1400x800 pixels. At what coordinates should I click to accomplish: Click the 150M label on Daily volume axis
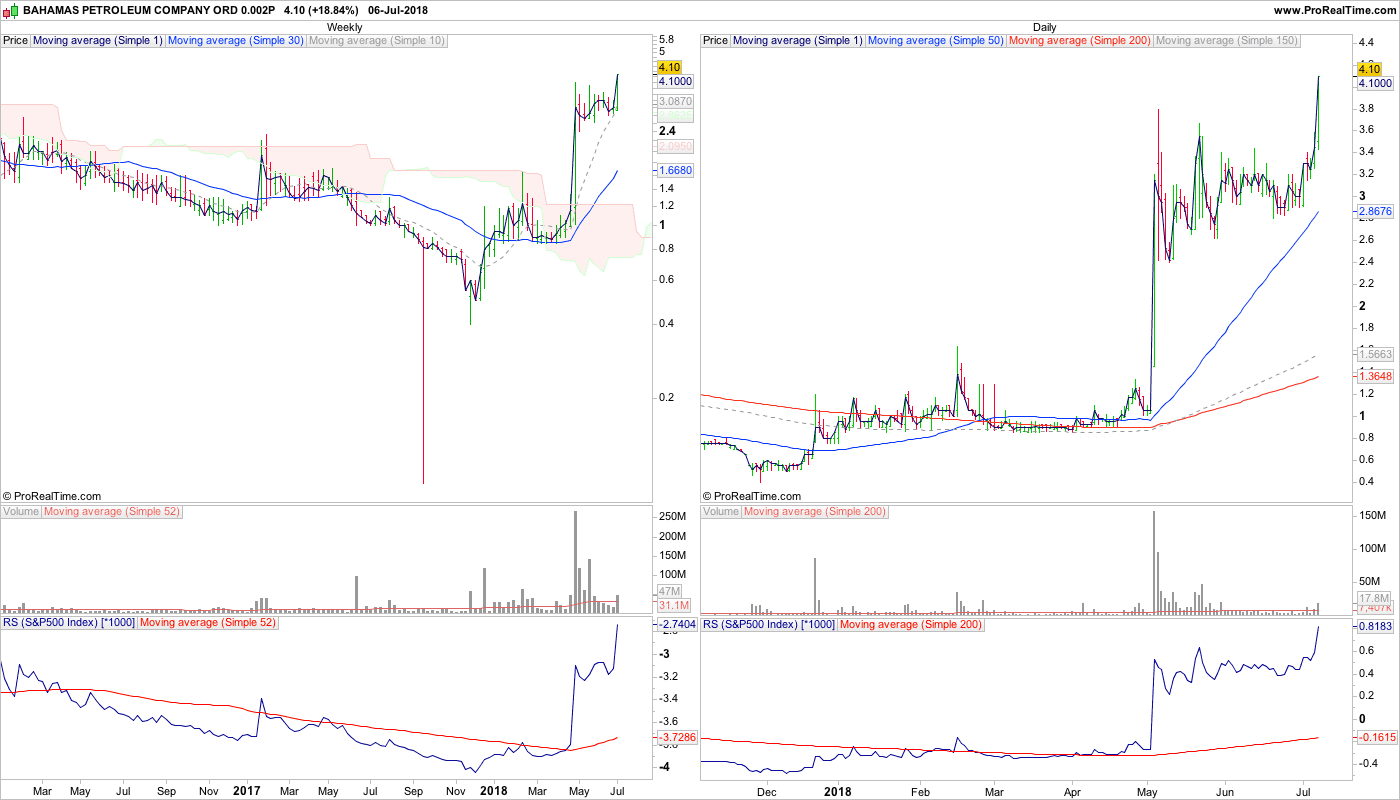(1372, 515)
